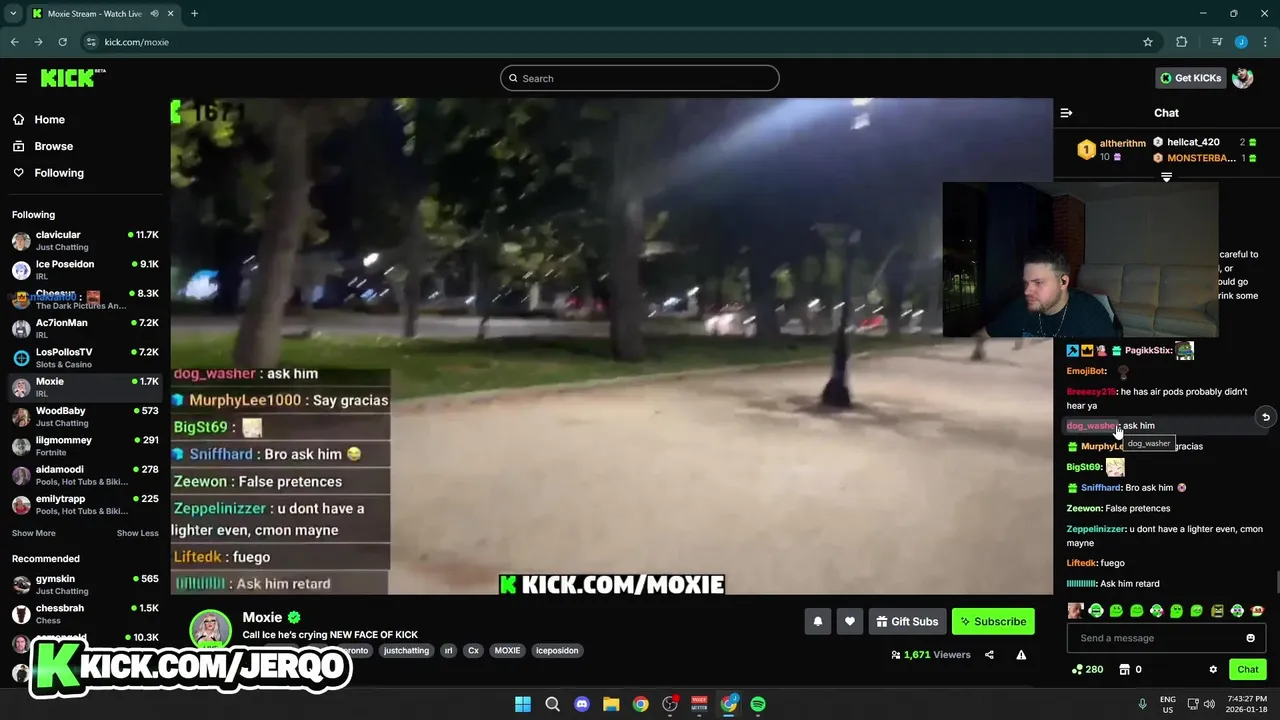Open a new browser tab

(x=194, y=13)
